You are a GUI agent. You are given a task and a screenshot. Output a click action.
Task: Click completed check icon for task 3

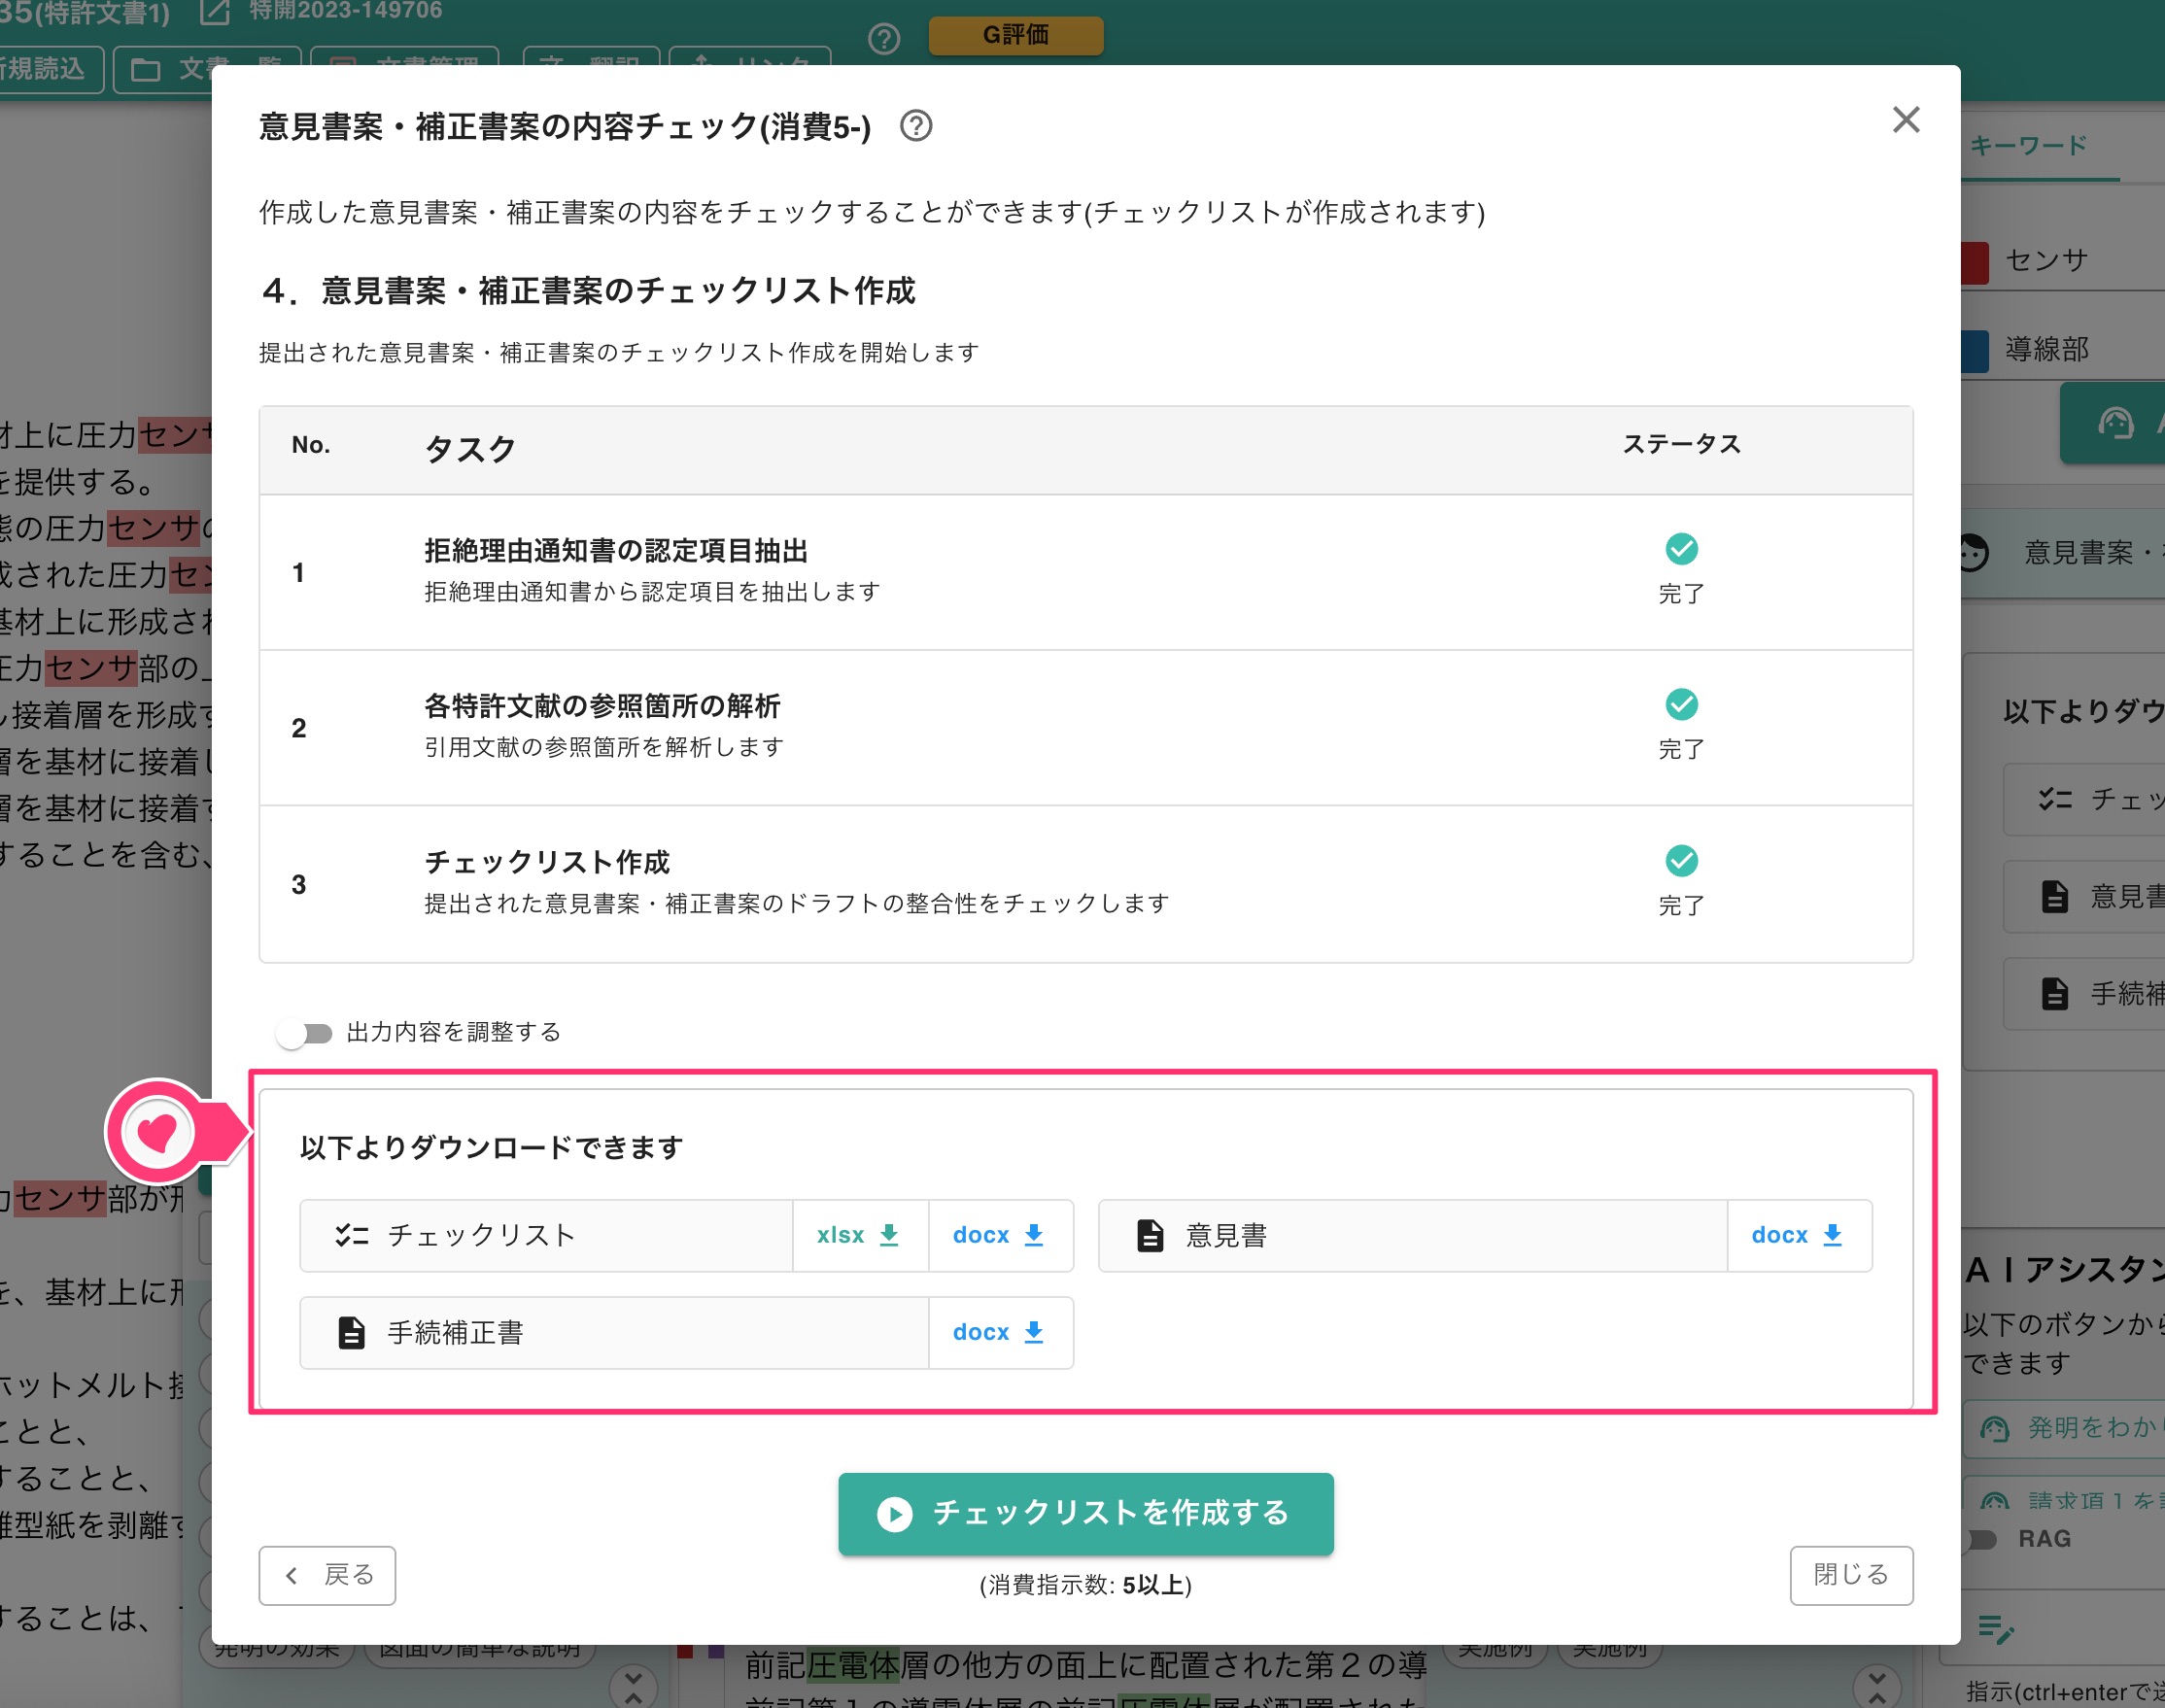pyautogui.click(x=1681, y=861)
